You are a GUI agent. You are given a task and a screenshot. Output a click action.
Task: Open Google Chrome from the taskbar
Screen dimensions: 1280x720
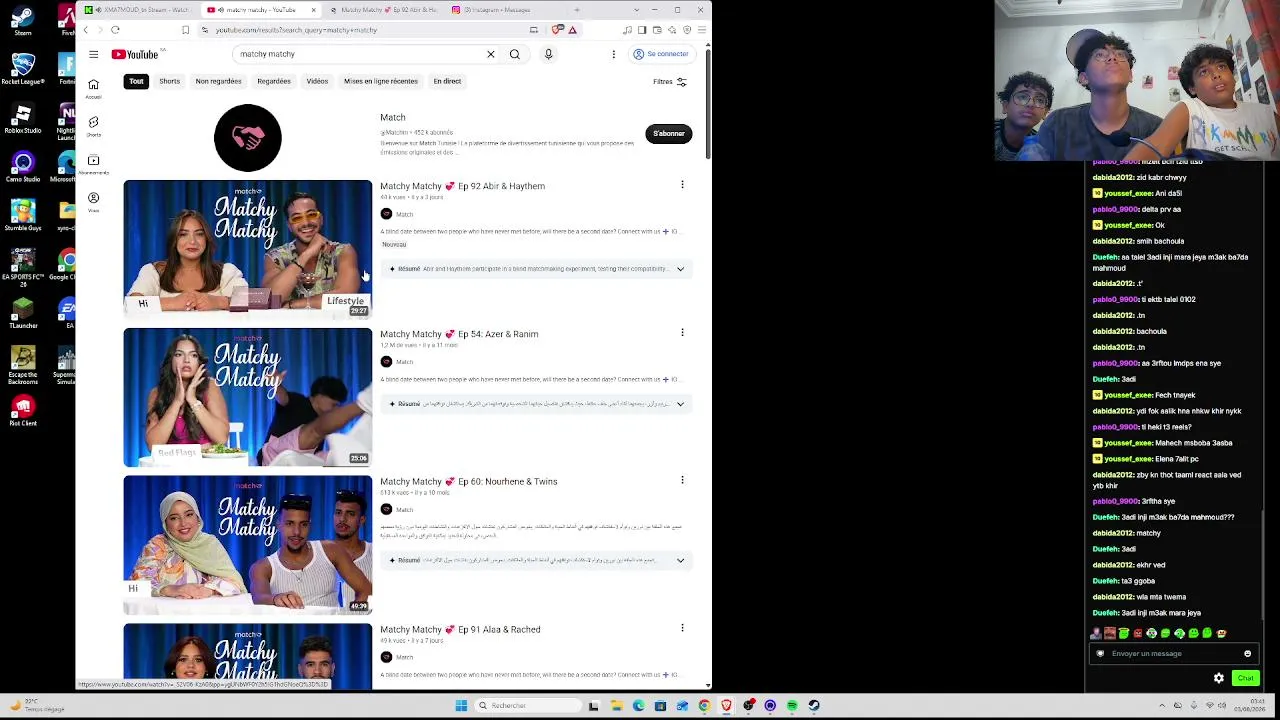704,706
